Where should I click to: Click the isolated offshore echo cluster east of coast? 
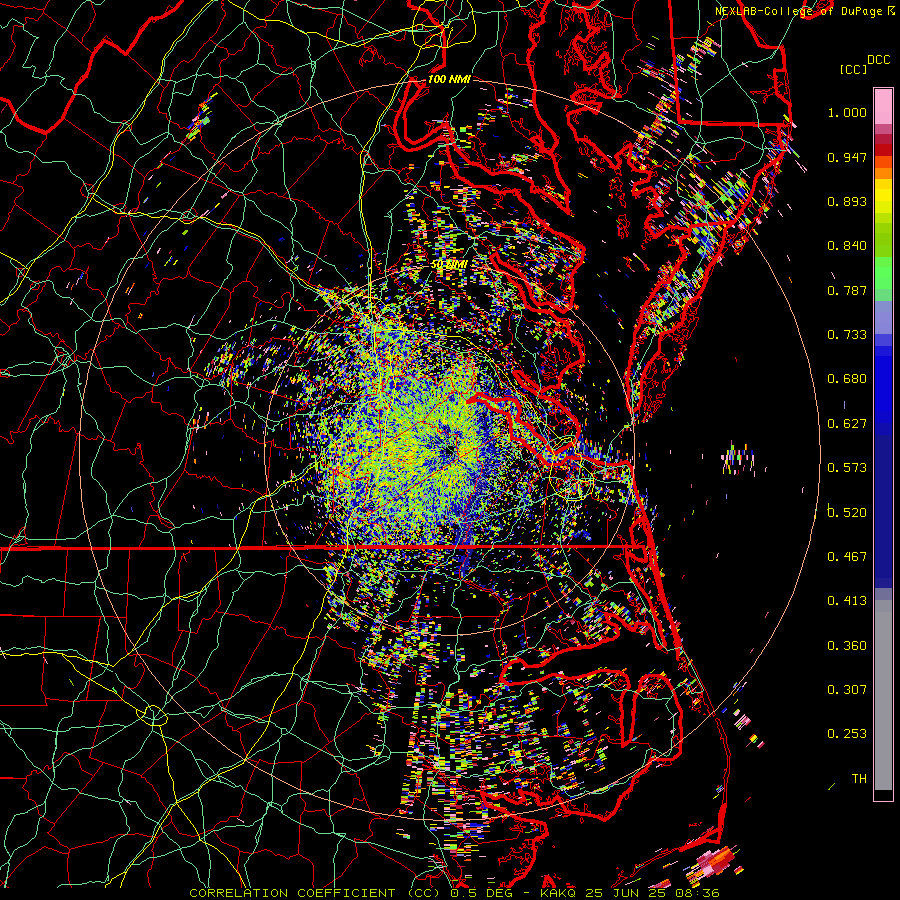click(738, 459)
